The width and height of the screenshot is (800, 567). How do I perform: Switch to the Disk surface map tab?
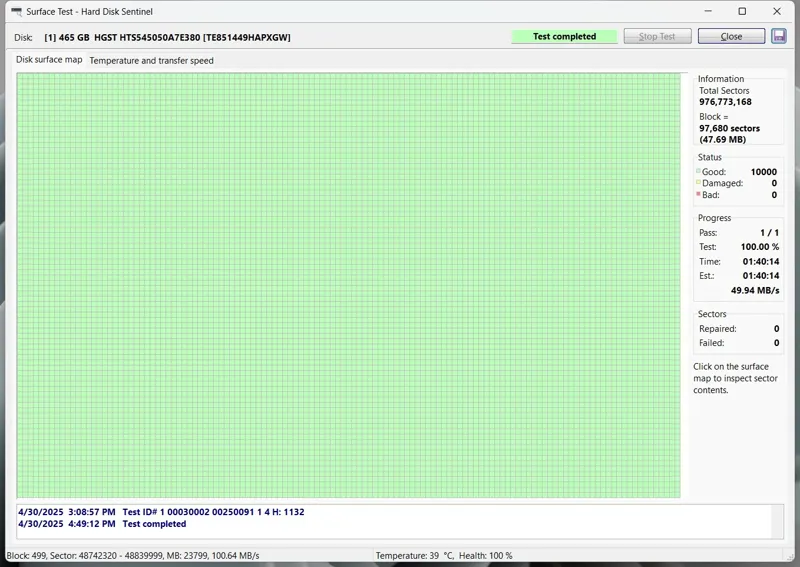tap(49, 60)
